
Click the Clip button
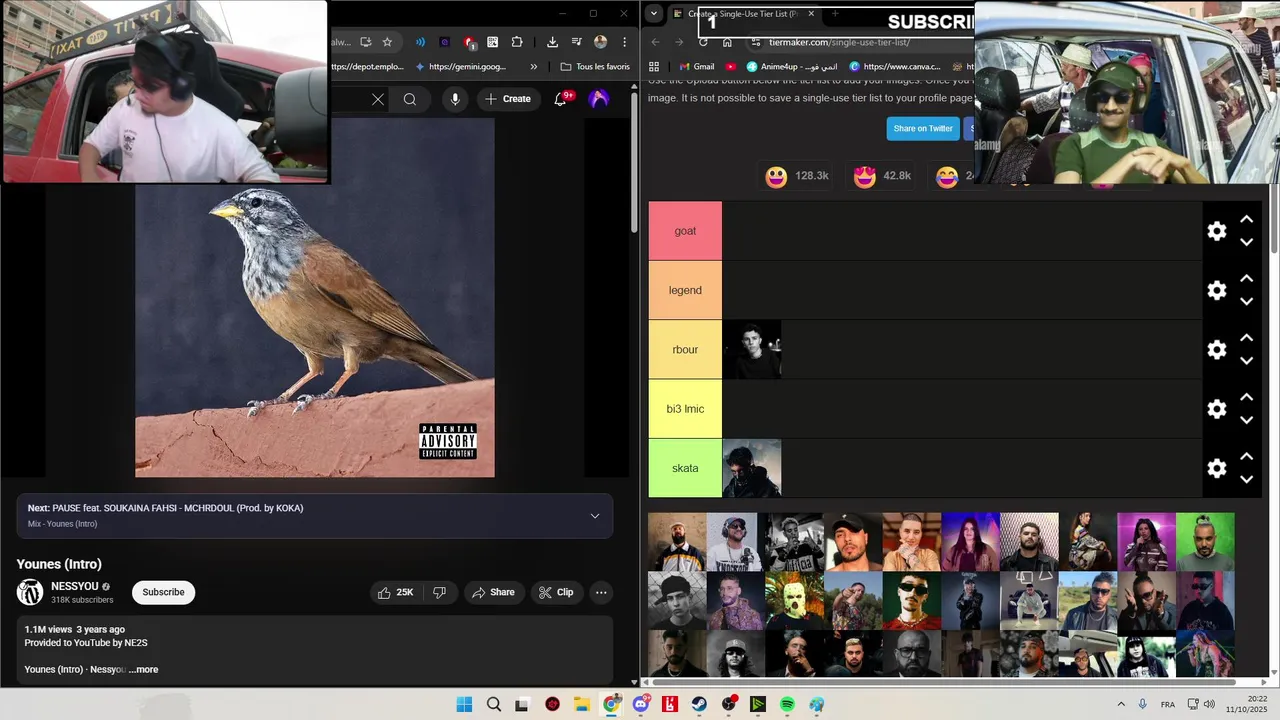pos(556,592)
